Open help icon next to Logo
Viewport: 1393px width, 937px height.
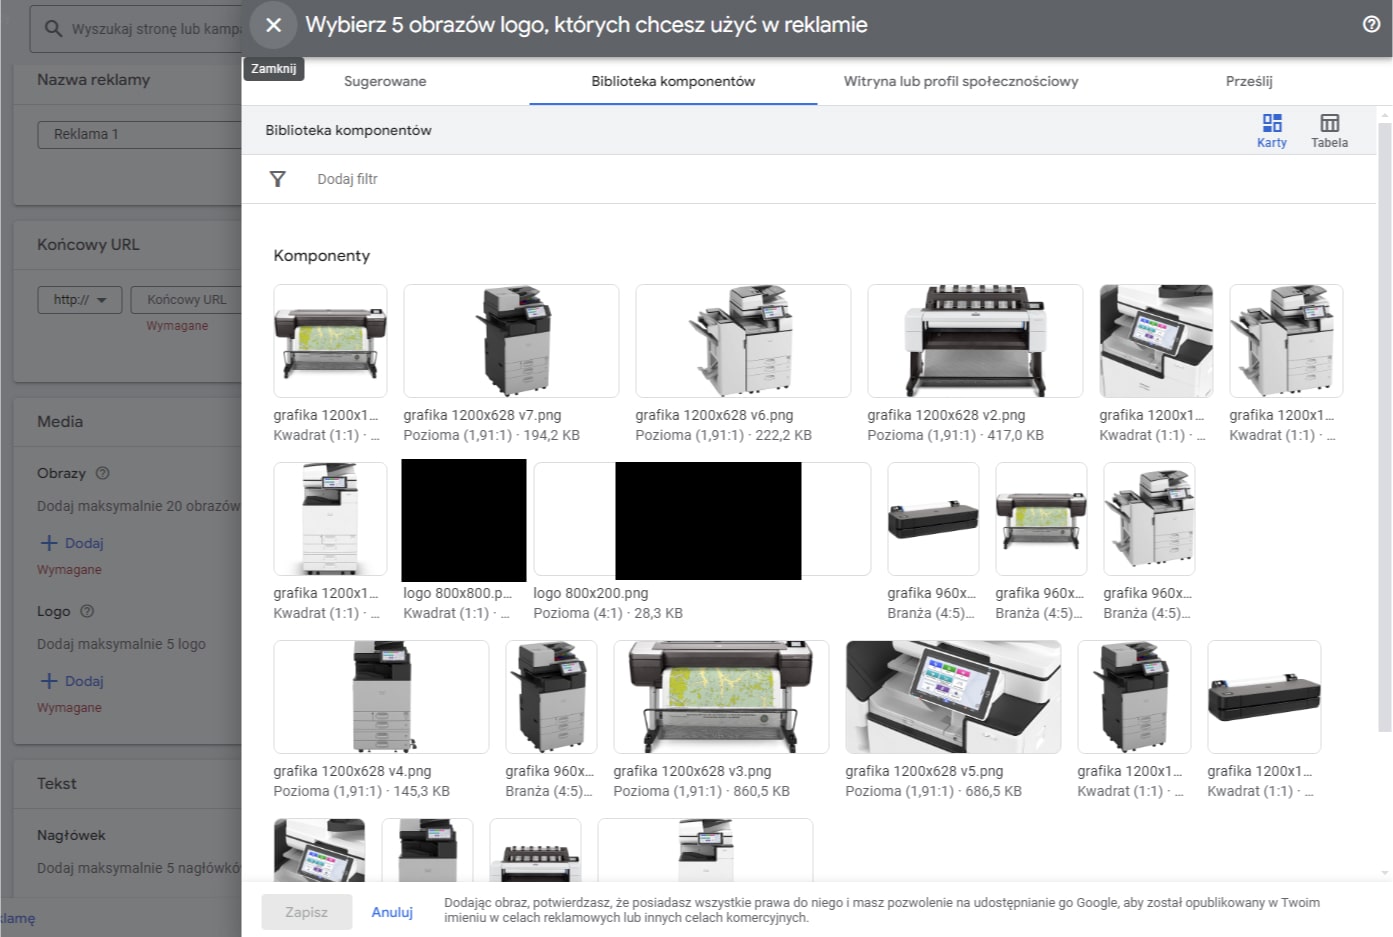click(87, 611)
